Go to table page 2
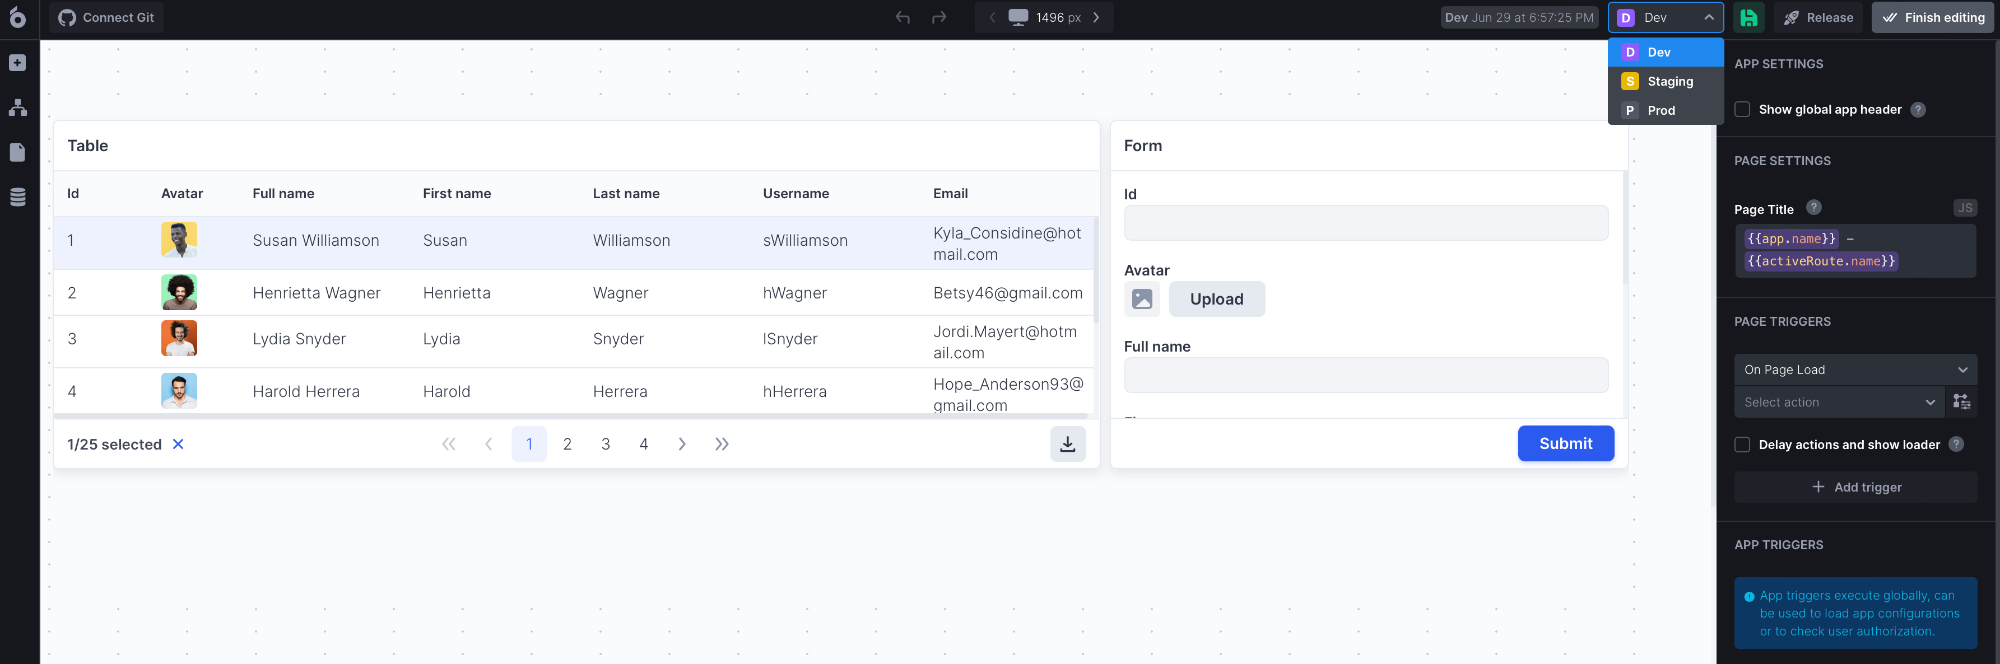 click(567, 444)
